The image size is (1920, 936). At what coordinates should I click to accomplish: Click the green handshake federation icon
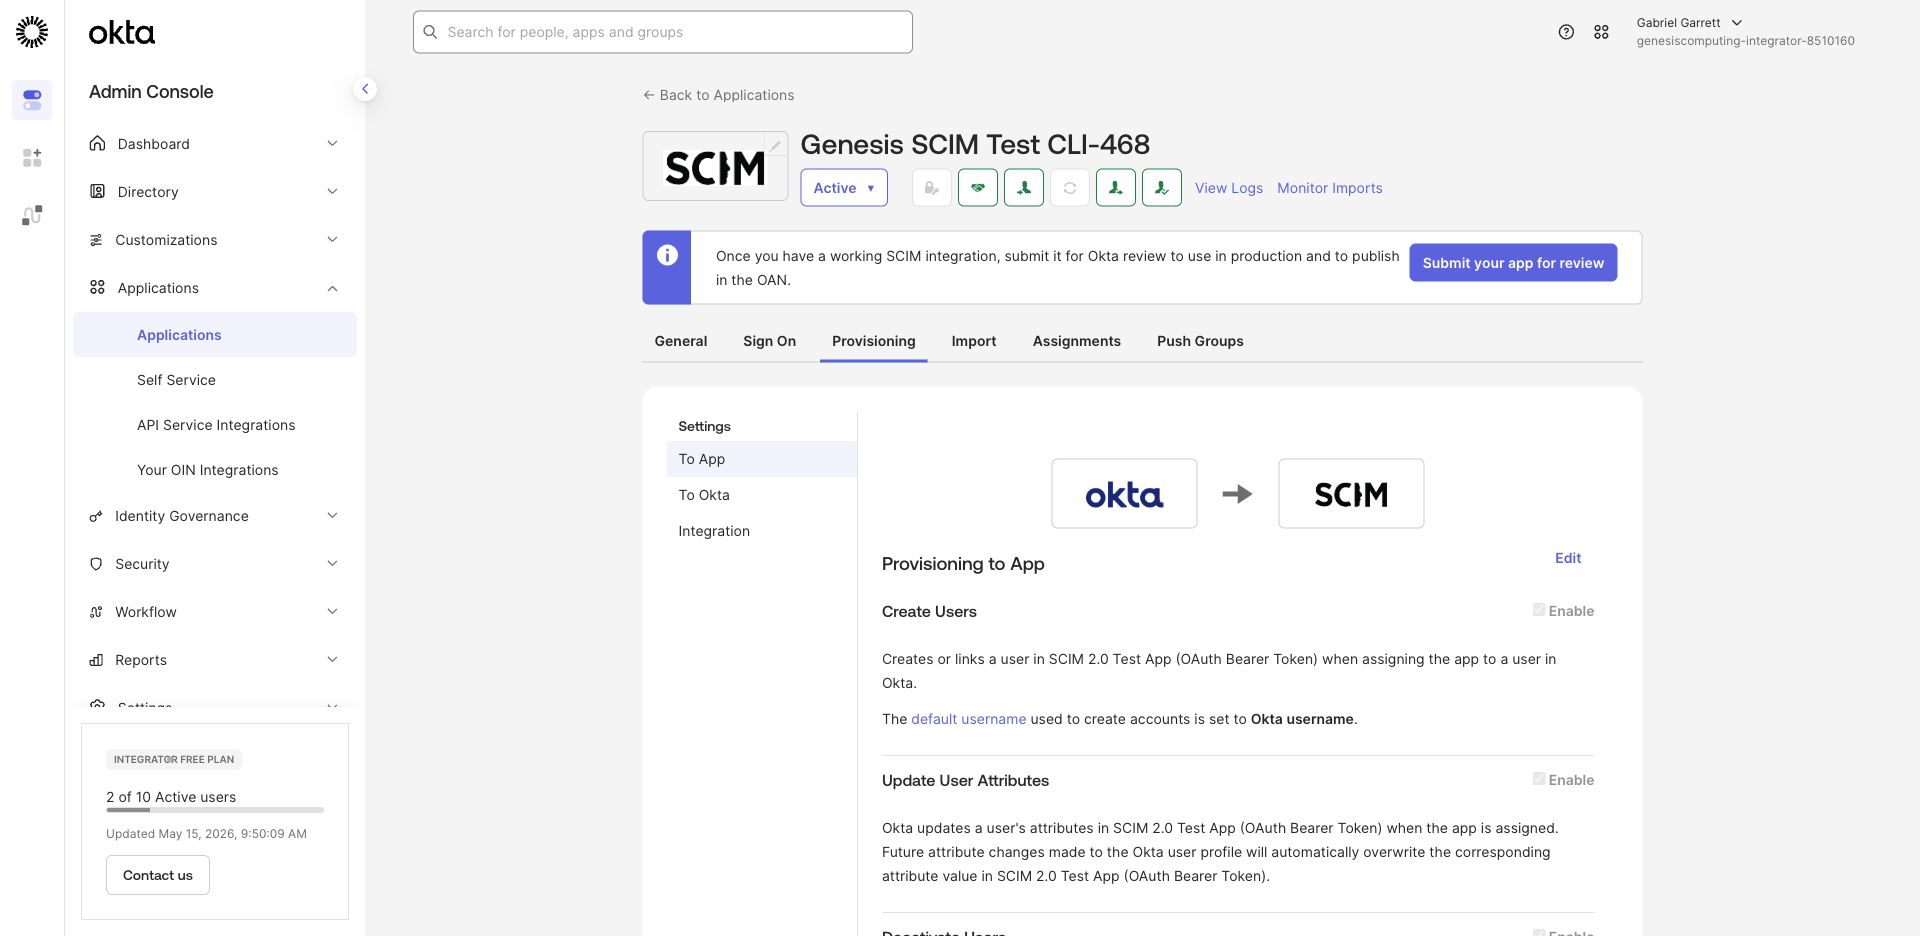[978, 188]
